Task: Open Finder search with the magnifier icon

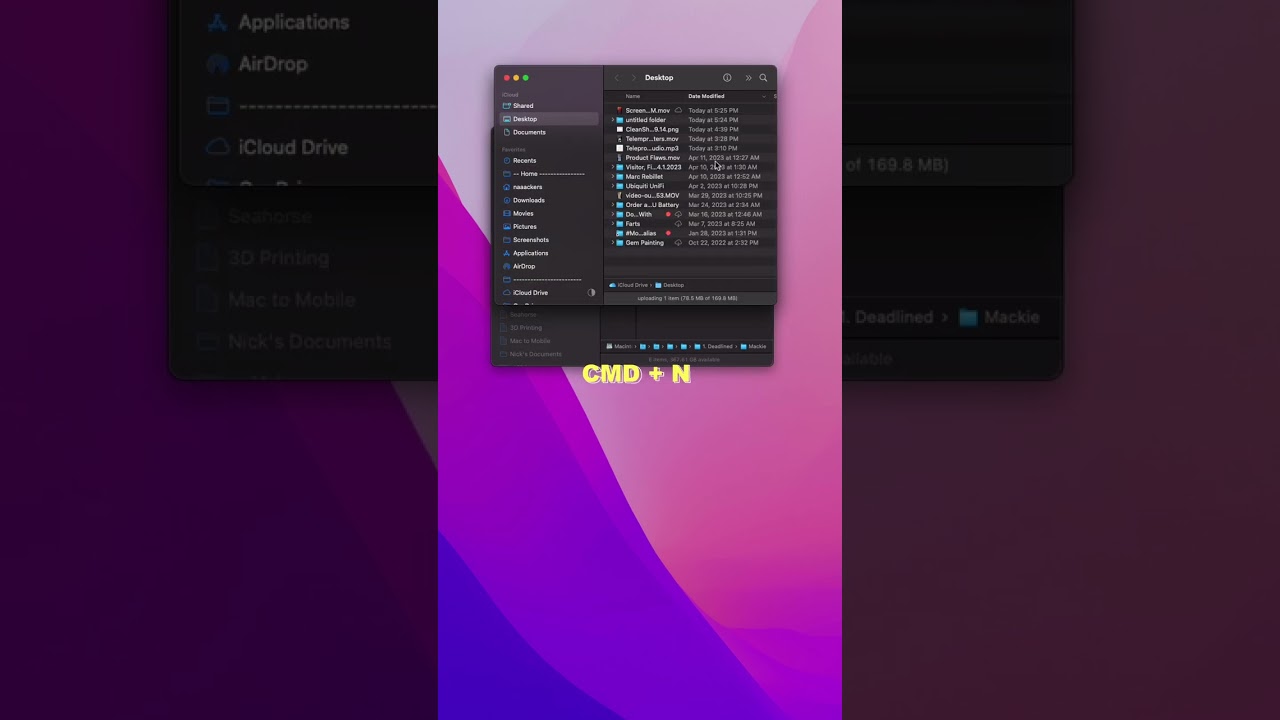Action: (x=763, y=78)
